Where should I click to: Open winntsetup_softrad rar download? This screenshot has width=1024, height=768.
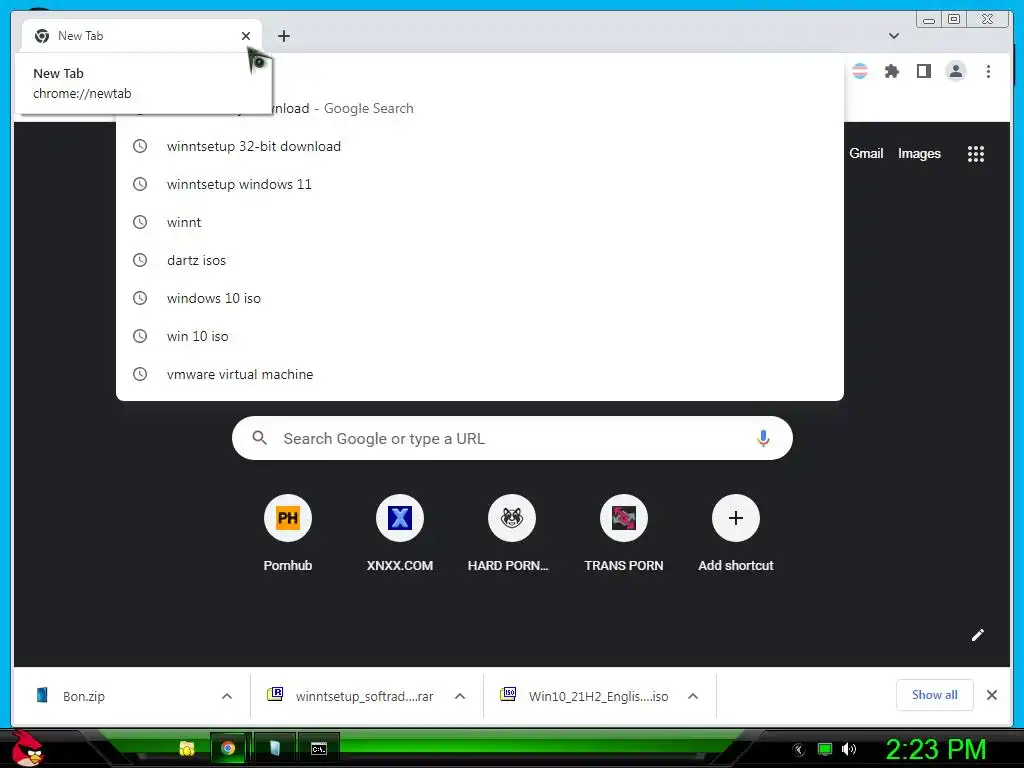click(351, 696)
